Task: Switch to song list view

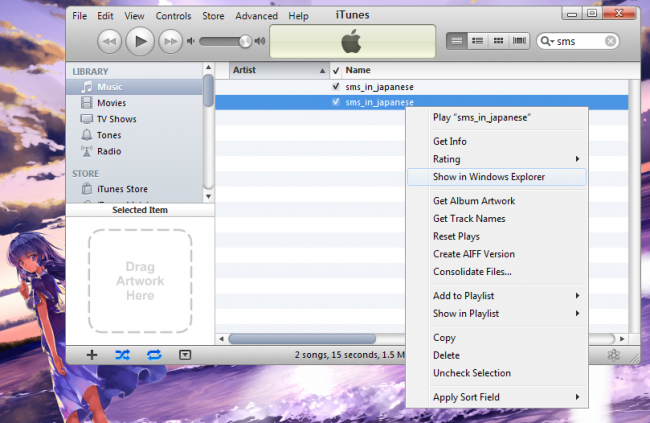Action: click(457, 41)
